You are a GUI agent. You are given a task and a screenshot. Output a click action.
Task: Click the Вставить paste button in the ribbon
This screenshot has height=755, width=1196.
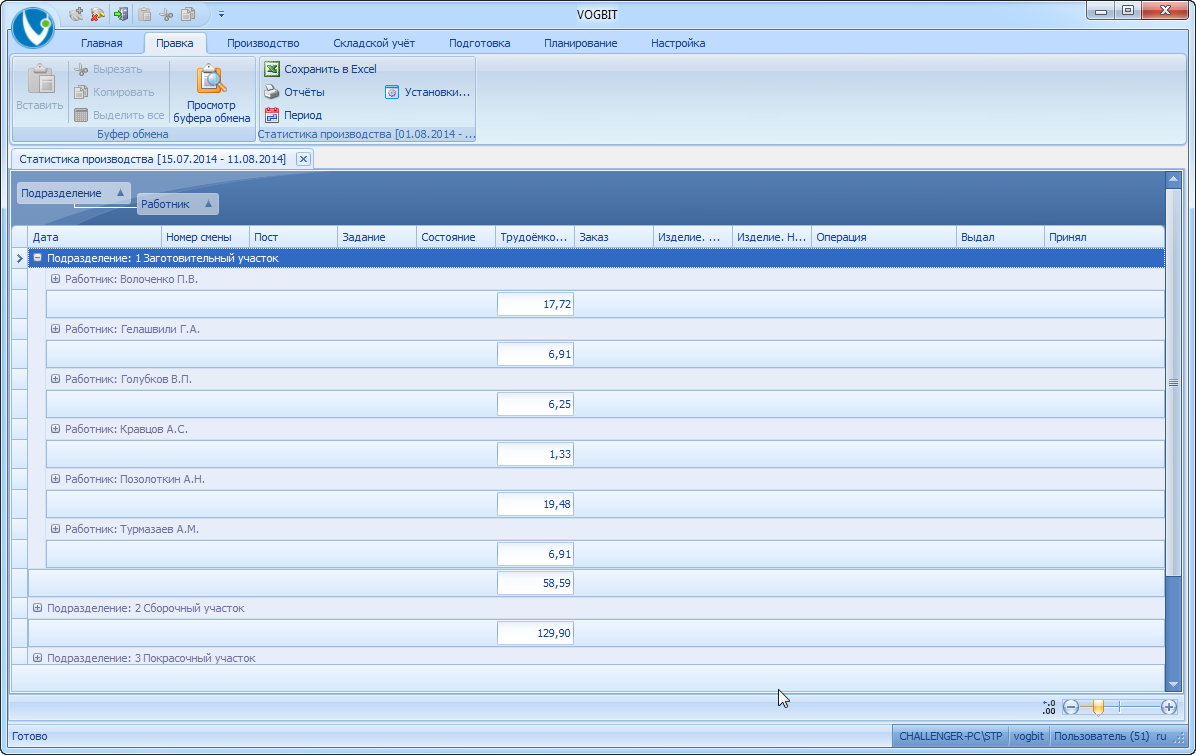point(40,88)
